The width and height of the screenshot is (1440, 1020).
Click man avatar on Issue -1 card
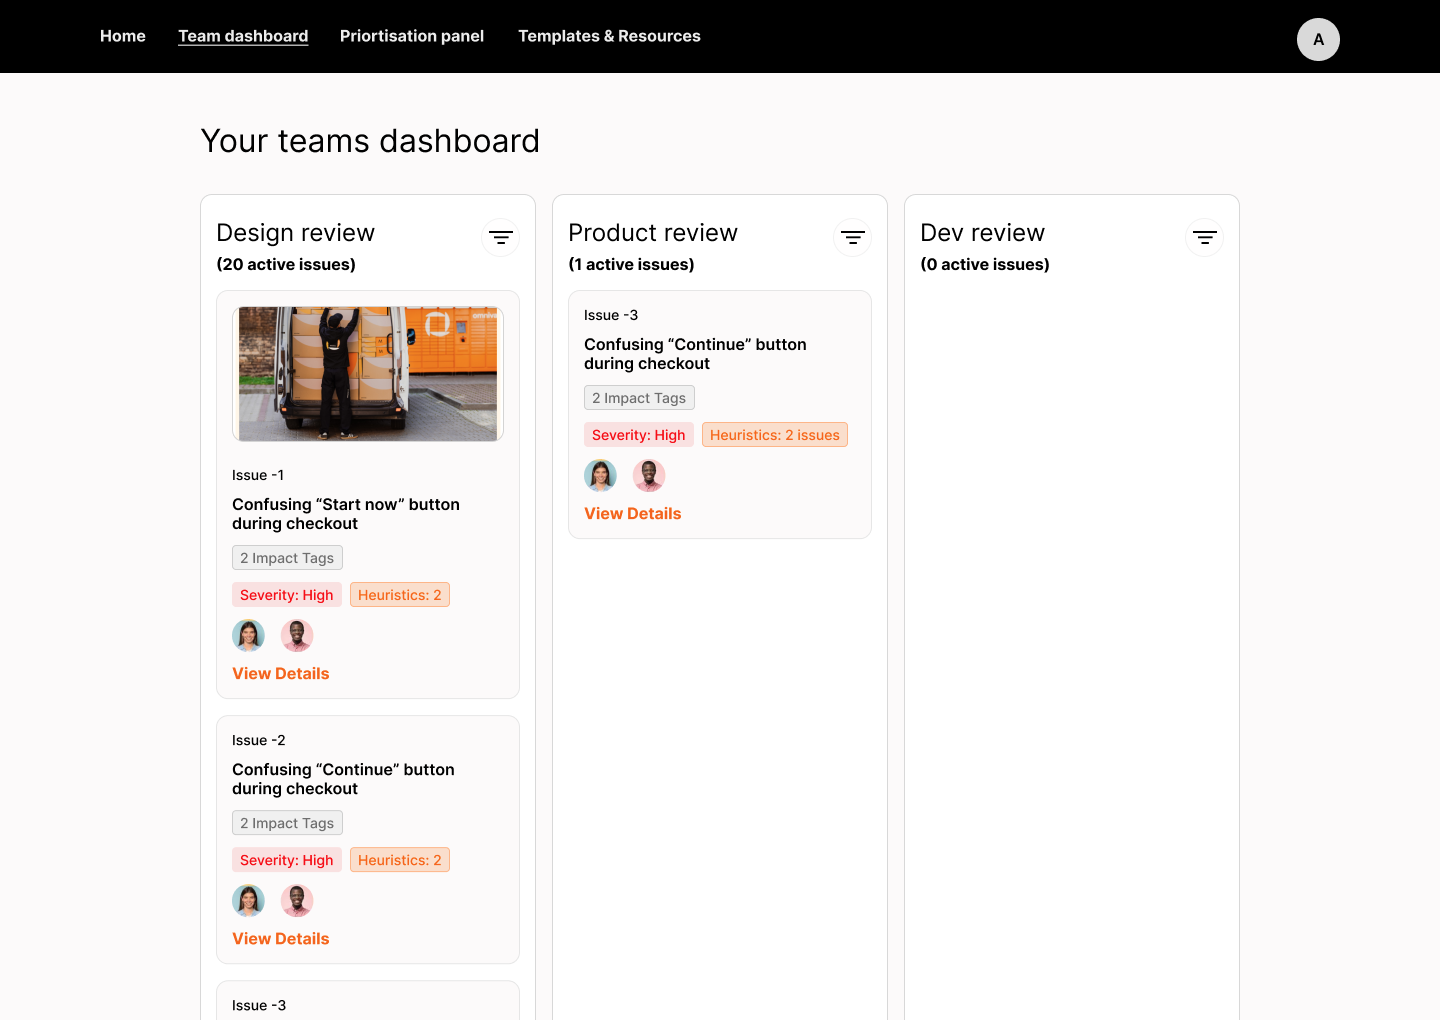point(297,635)
